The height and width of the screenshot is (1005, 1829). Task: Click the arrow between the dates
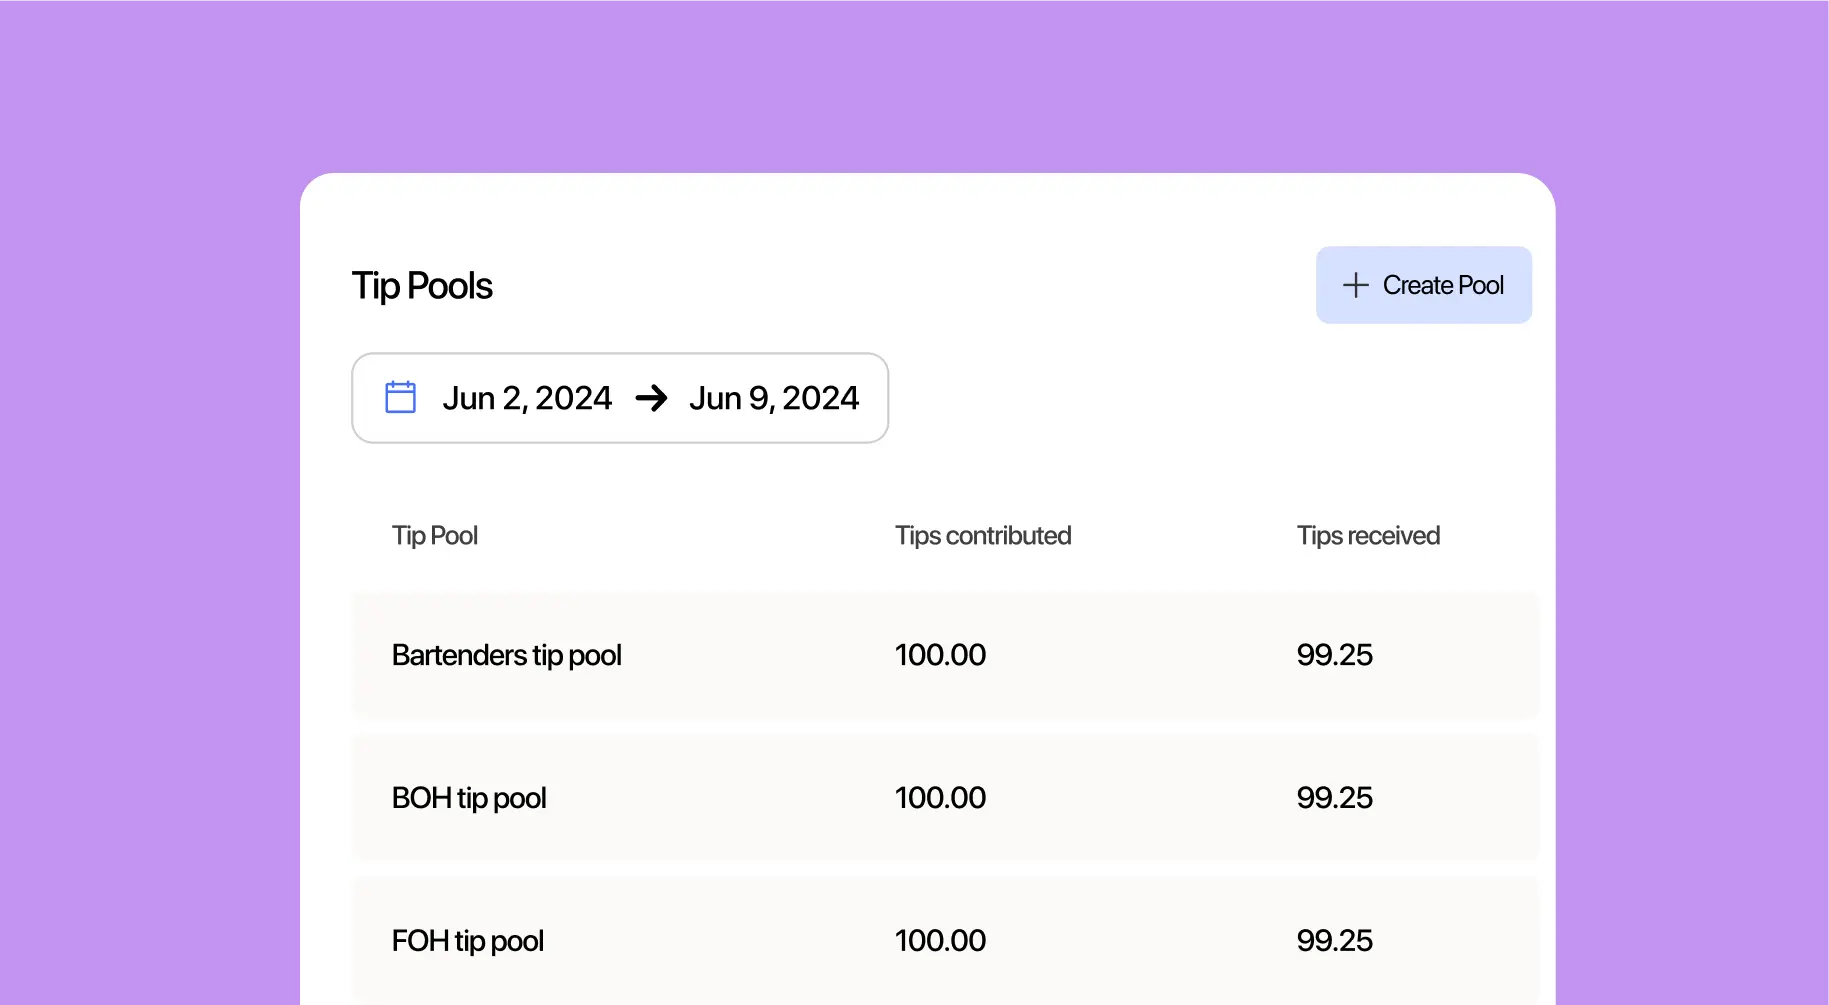[x=651, y=398]
